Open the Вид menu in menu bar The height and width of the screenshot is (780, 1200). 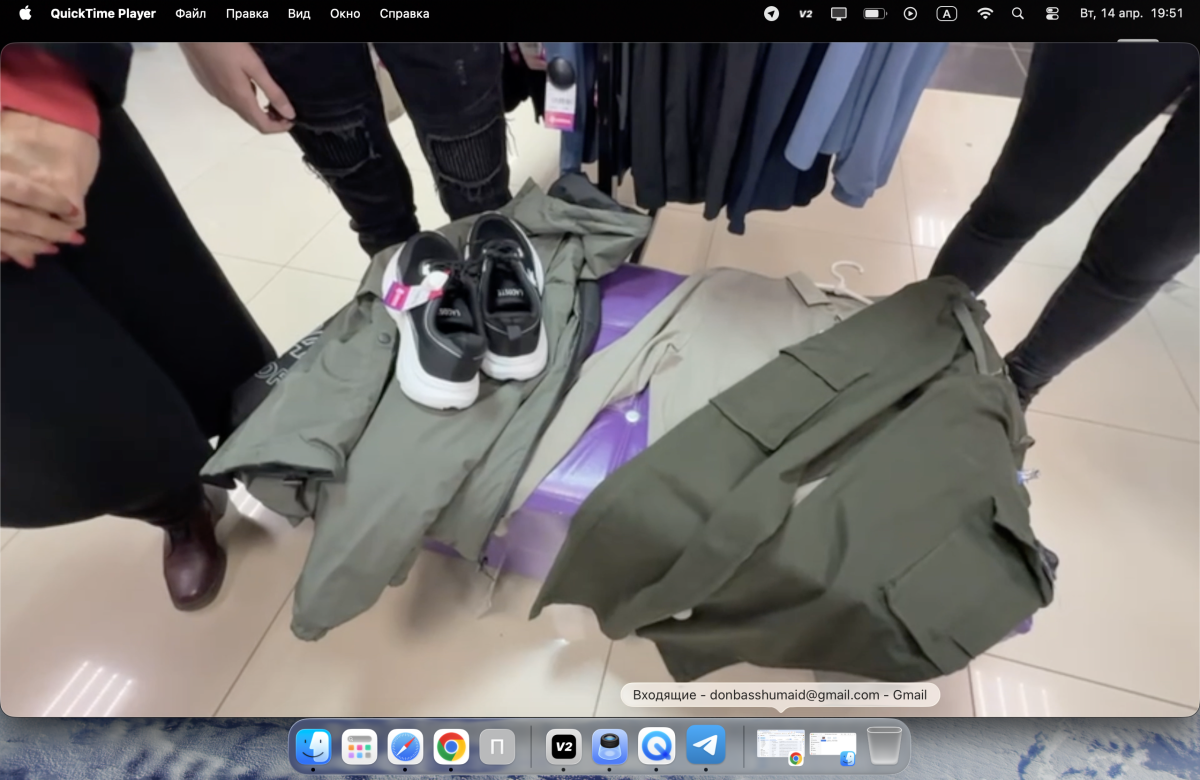[x=299, y=14]
